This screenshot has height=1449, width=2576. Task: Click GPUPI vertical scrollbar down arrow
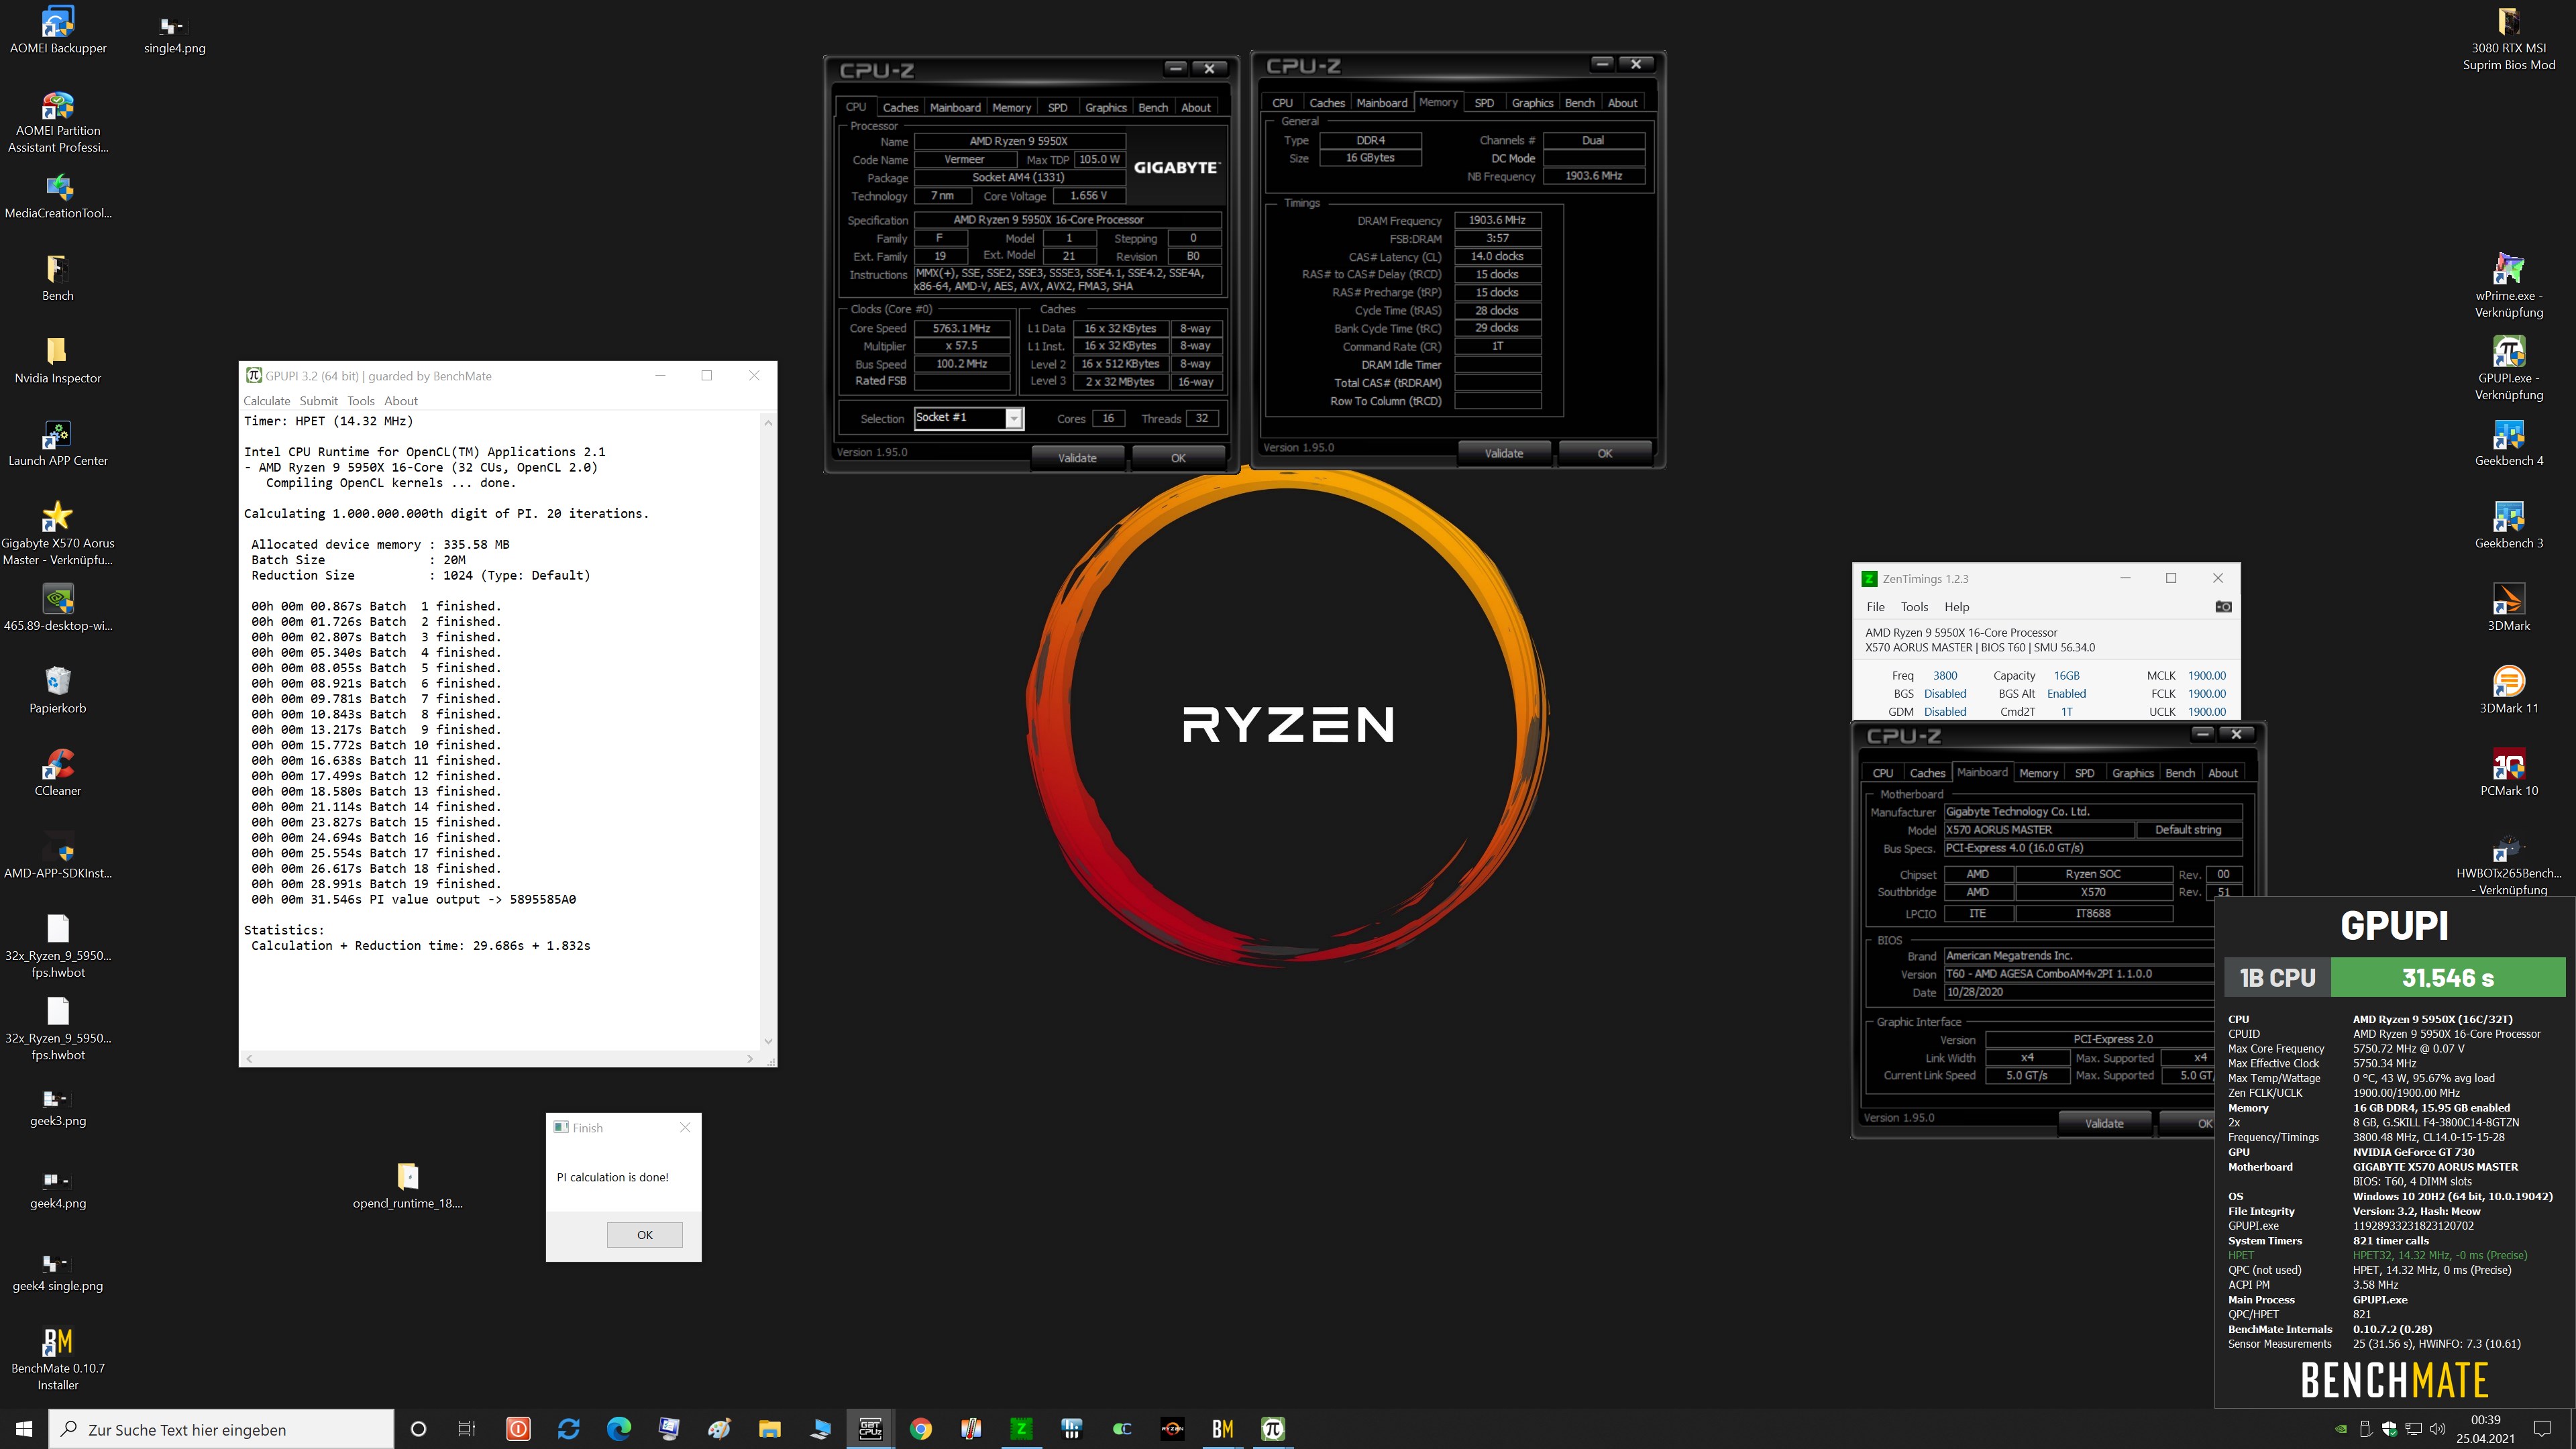coord(768,1041)
